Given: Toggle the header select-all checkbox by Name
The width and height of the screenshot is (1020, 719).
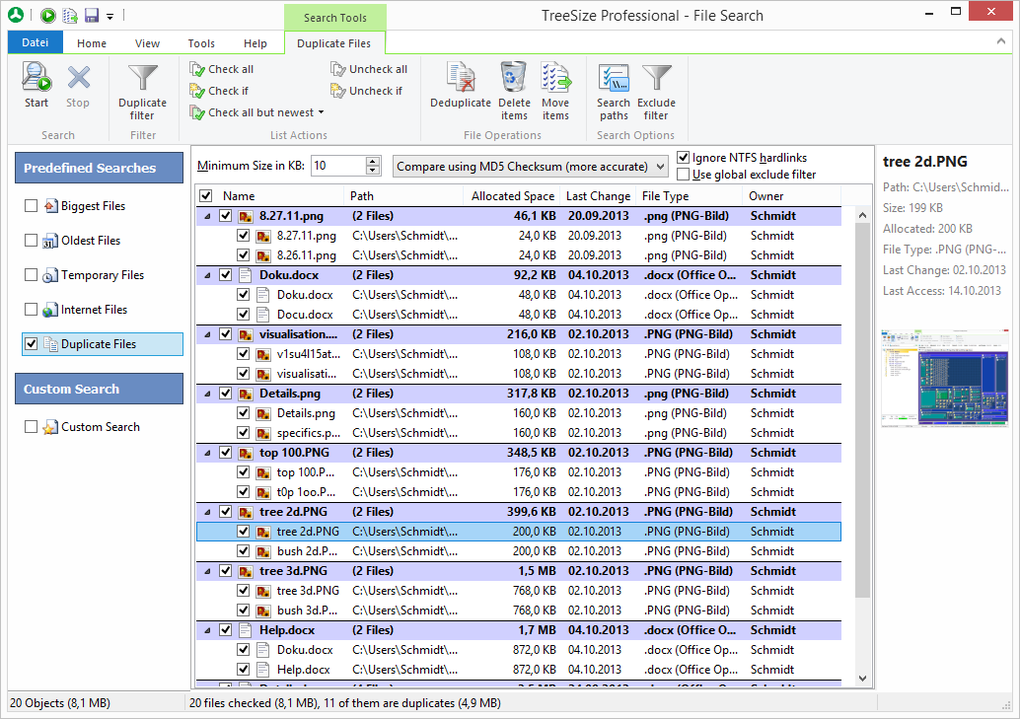Looking at the screenshot, I should tap(206, 196).
